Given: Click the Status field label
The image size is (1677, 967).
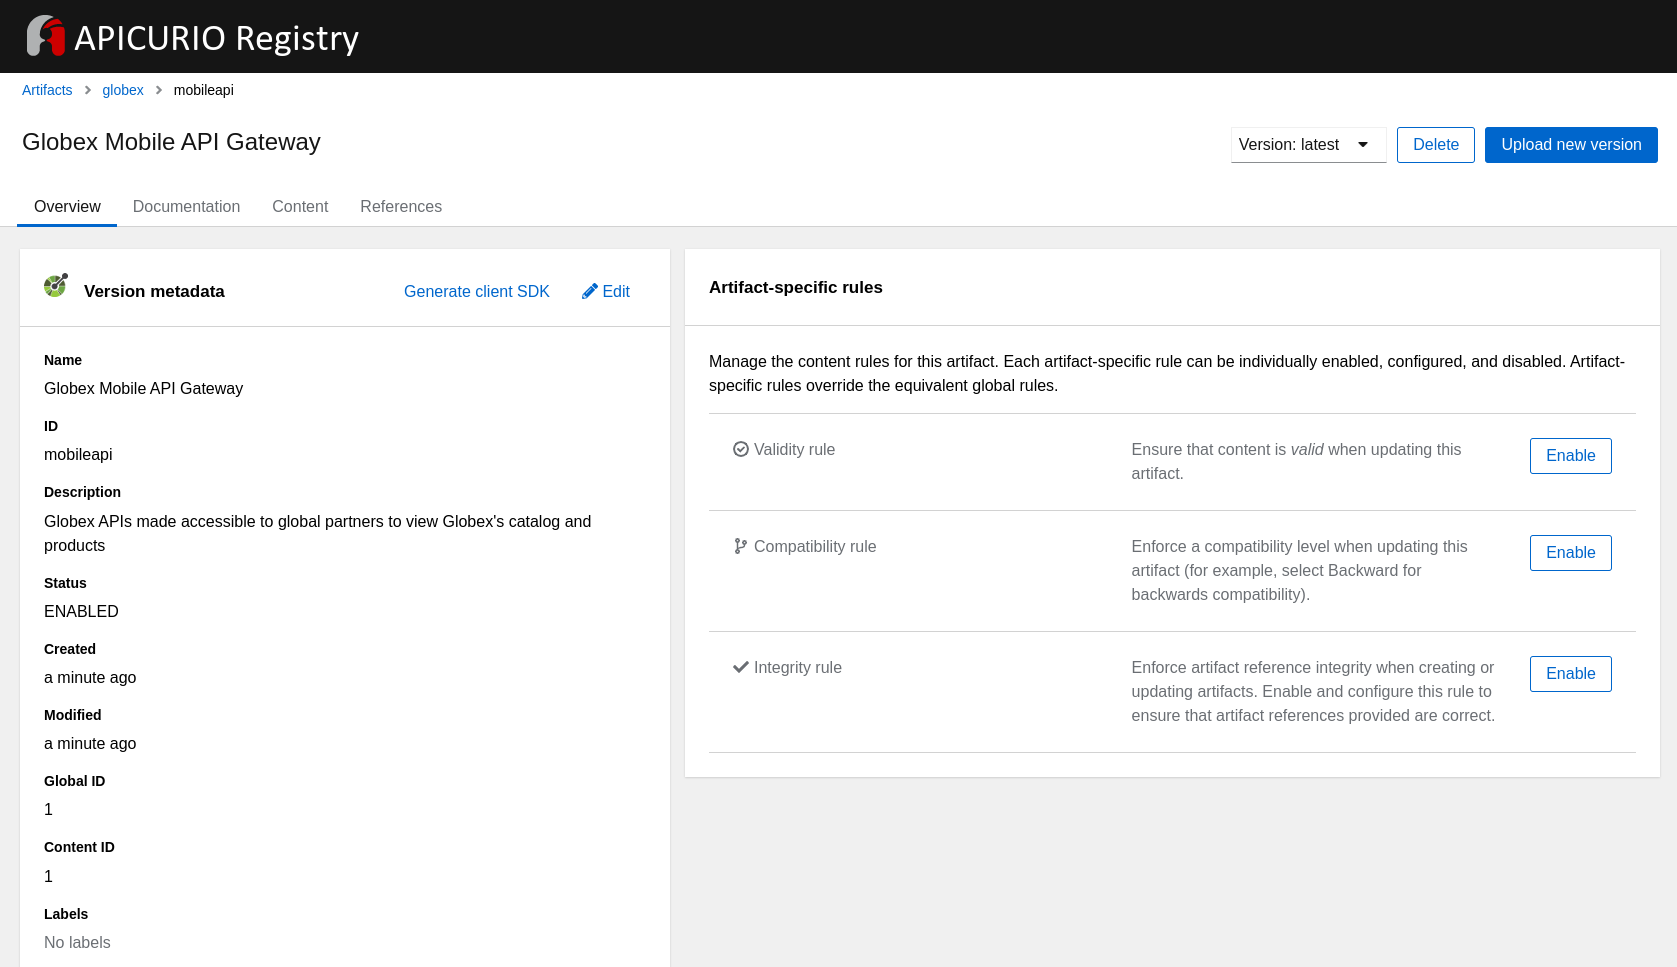Looking at the screenshot, I should click(65, 583).
